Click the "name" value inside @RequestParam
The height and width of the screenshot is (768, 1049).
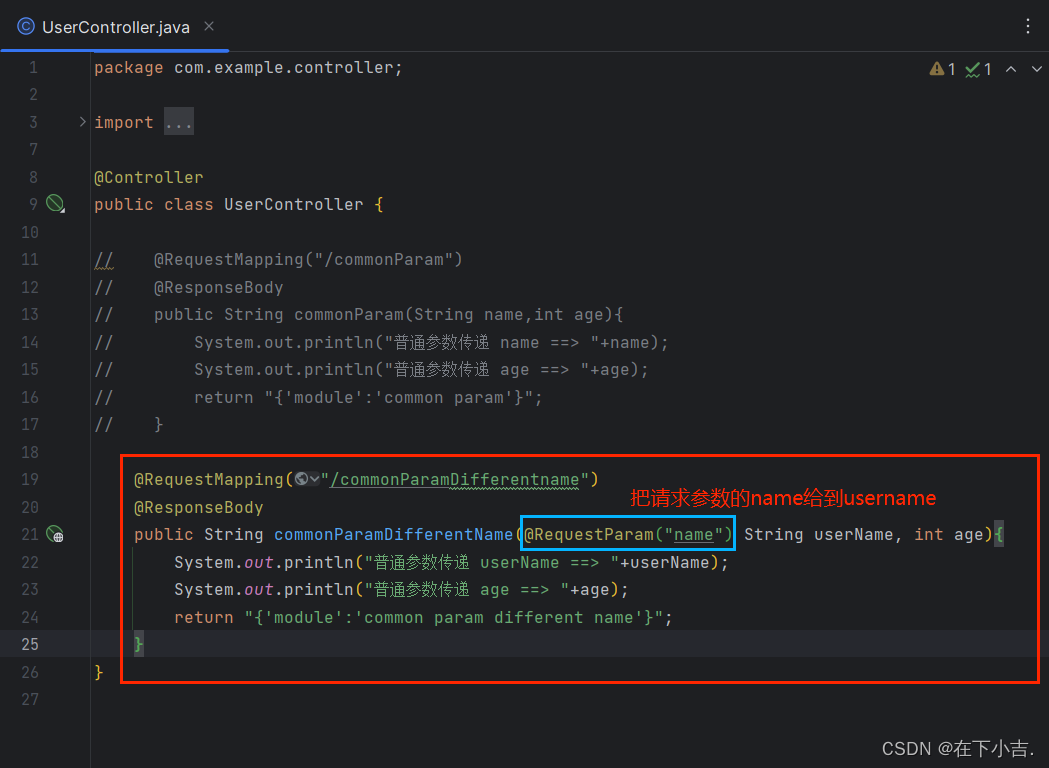point(694,535)
